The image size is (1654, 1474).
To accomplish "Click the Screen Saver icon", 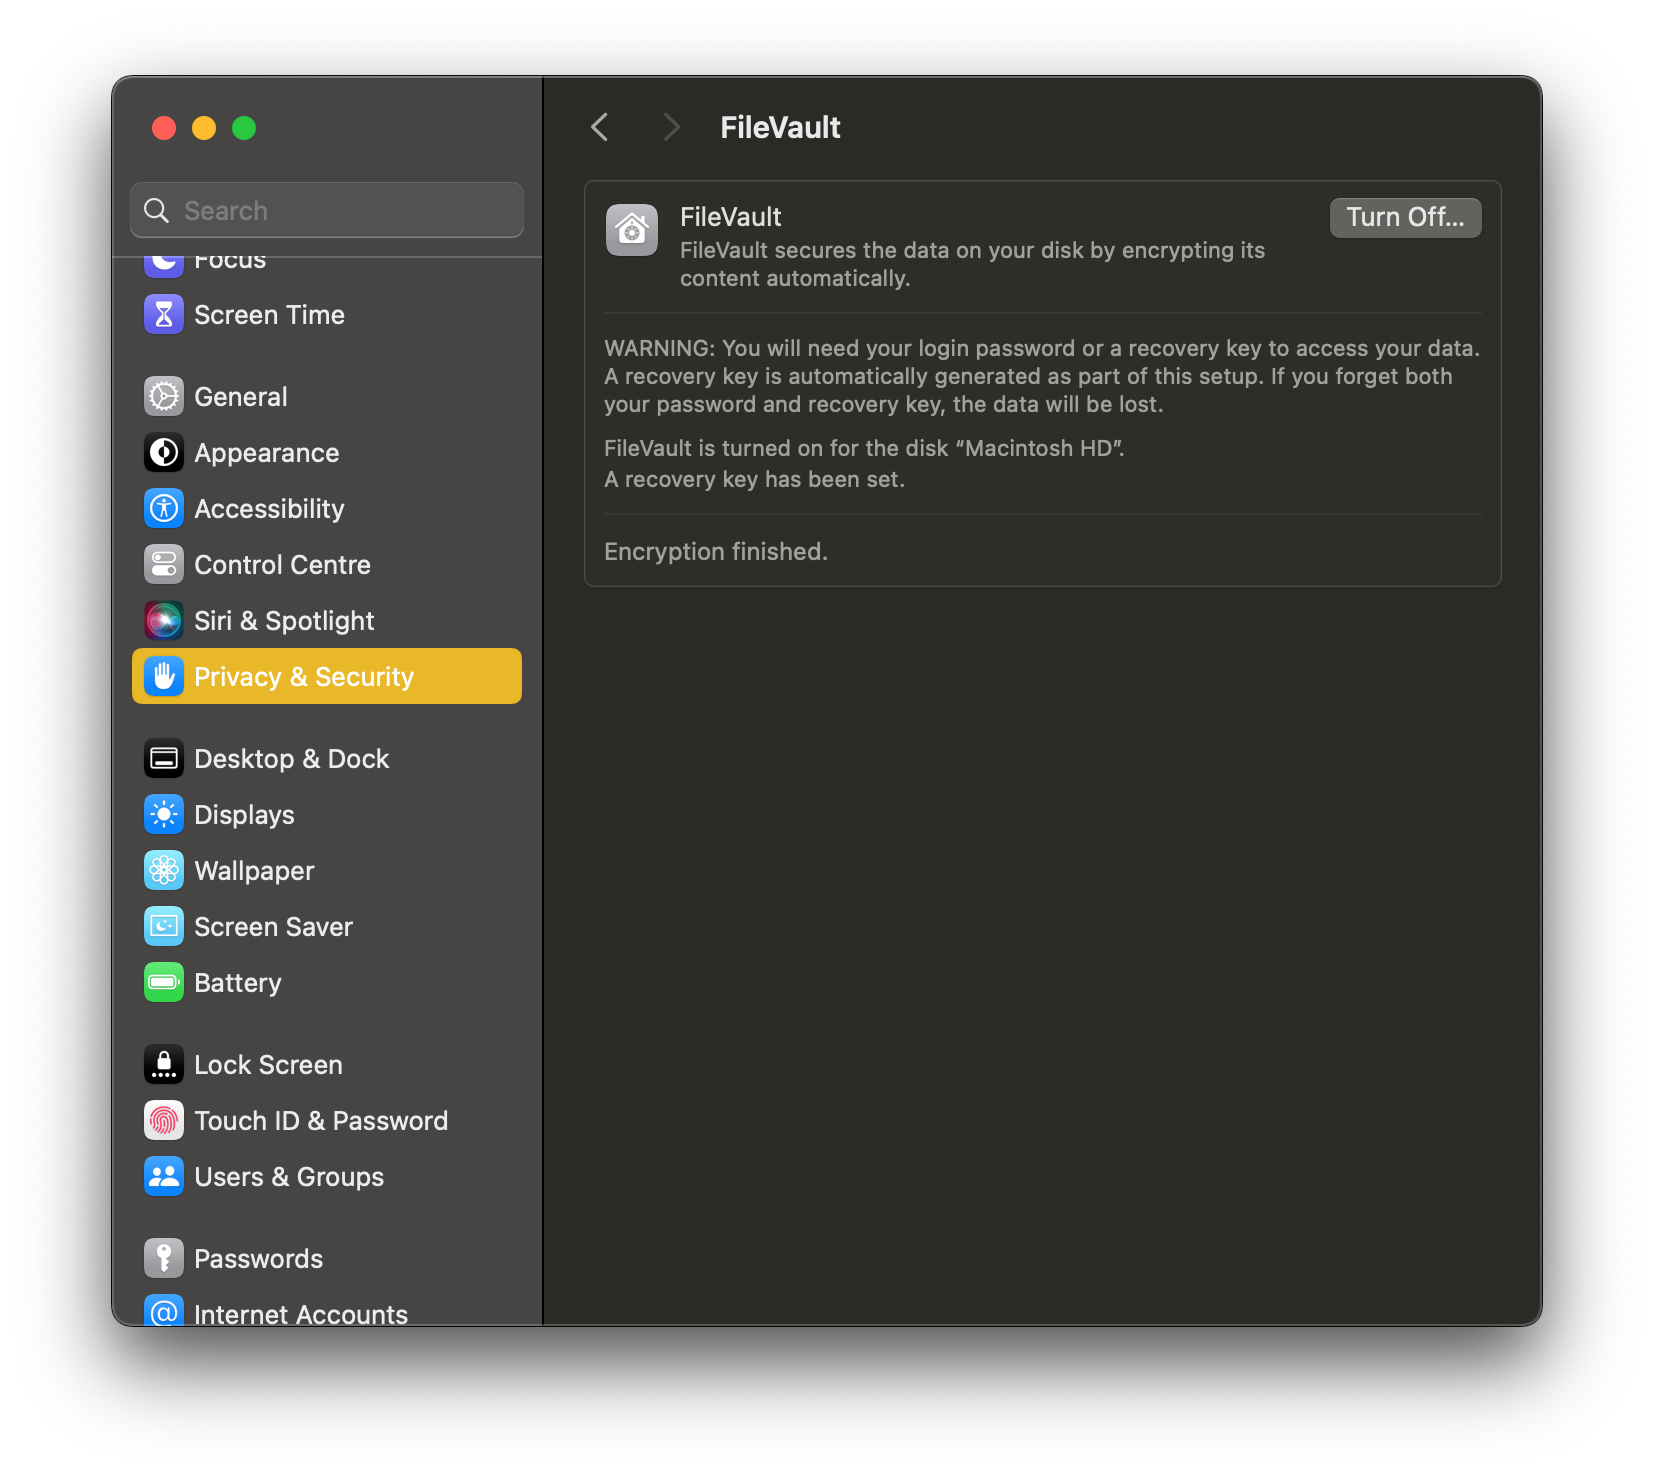I will click(164, 927).
